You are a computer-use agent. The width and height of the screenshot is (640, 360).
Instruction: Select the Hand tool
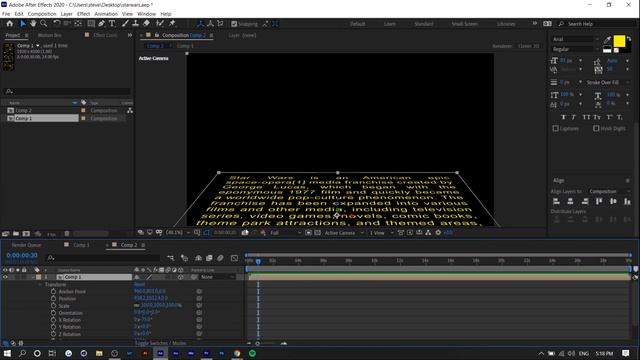click(33, 24)
